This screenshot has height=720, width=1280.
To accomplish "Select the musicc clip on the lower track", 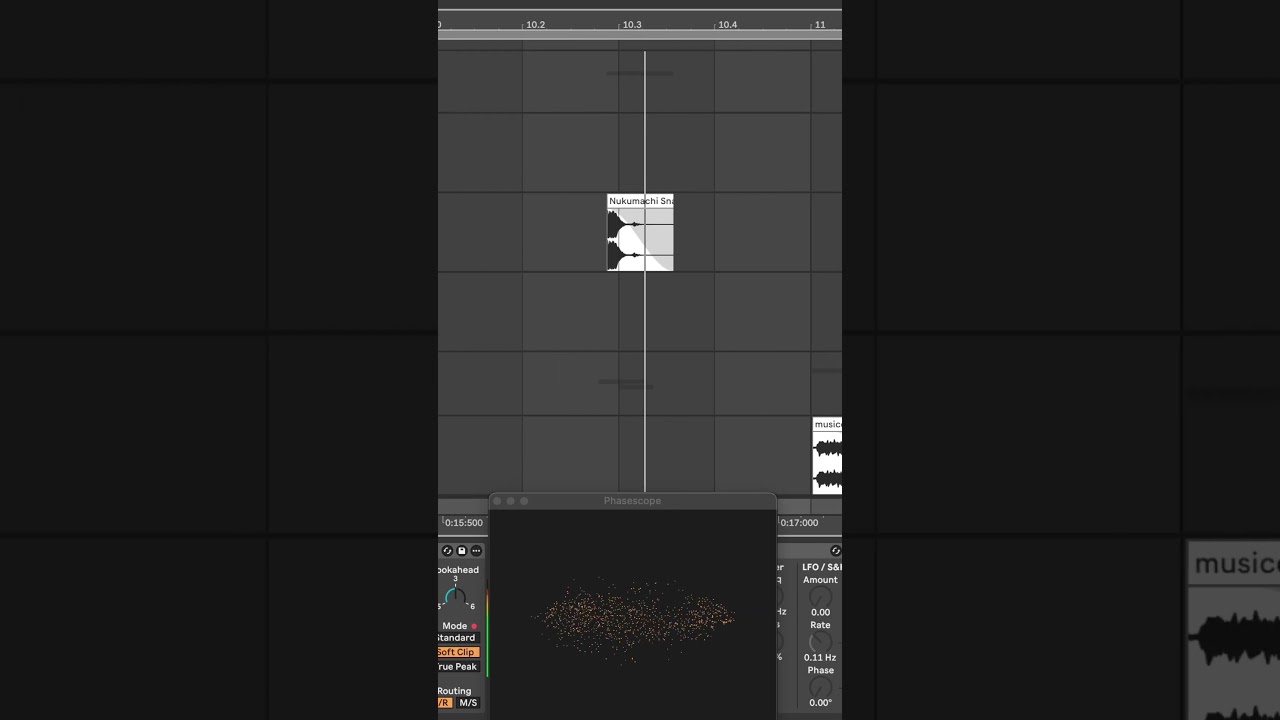I will [827, 456].
